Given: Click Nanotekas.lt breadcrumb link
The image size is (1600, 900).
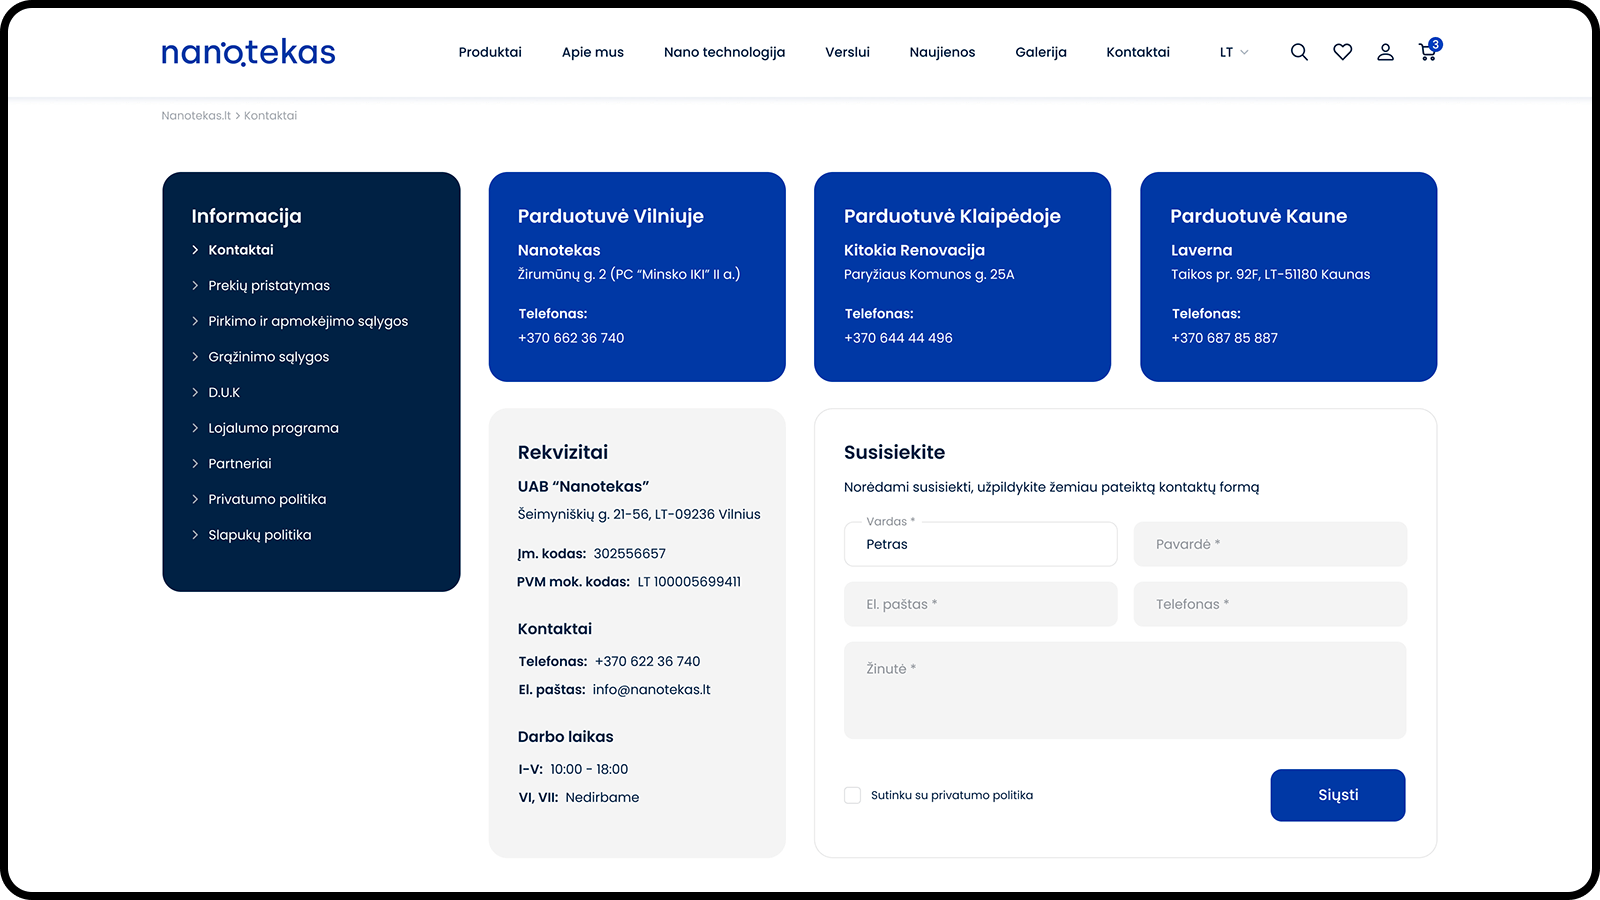Looking at the screenshot, I should point(196,116).
